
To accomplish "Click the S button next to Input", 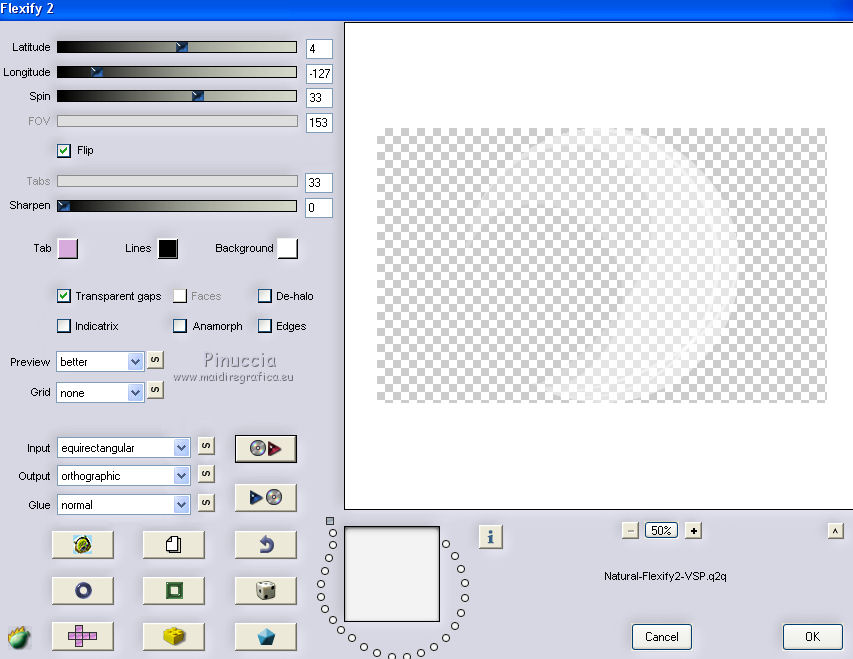I will (206, 446).
